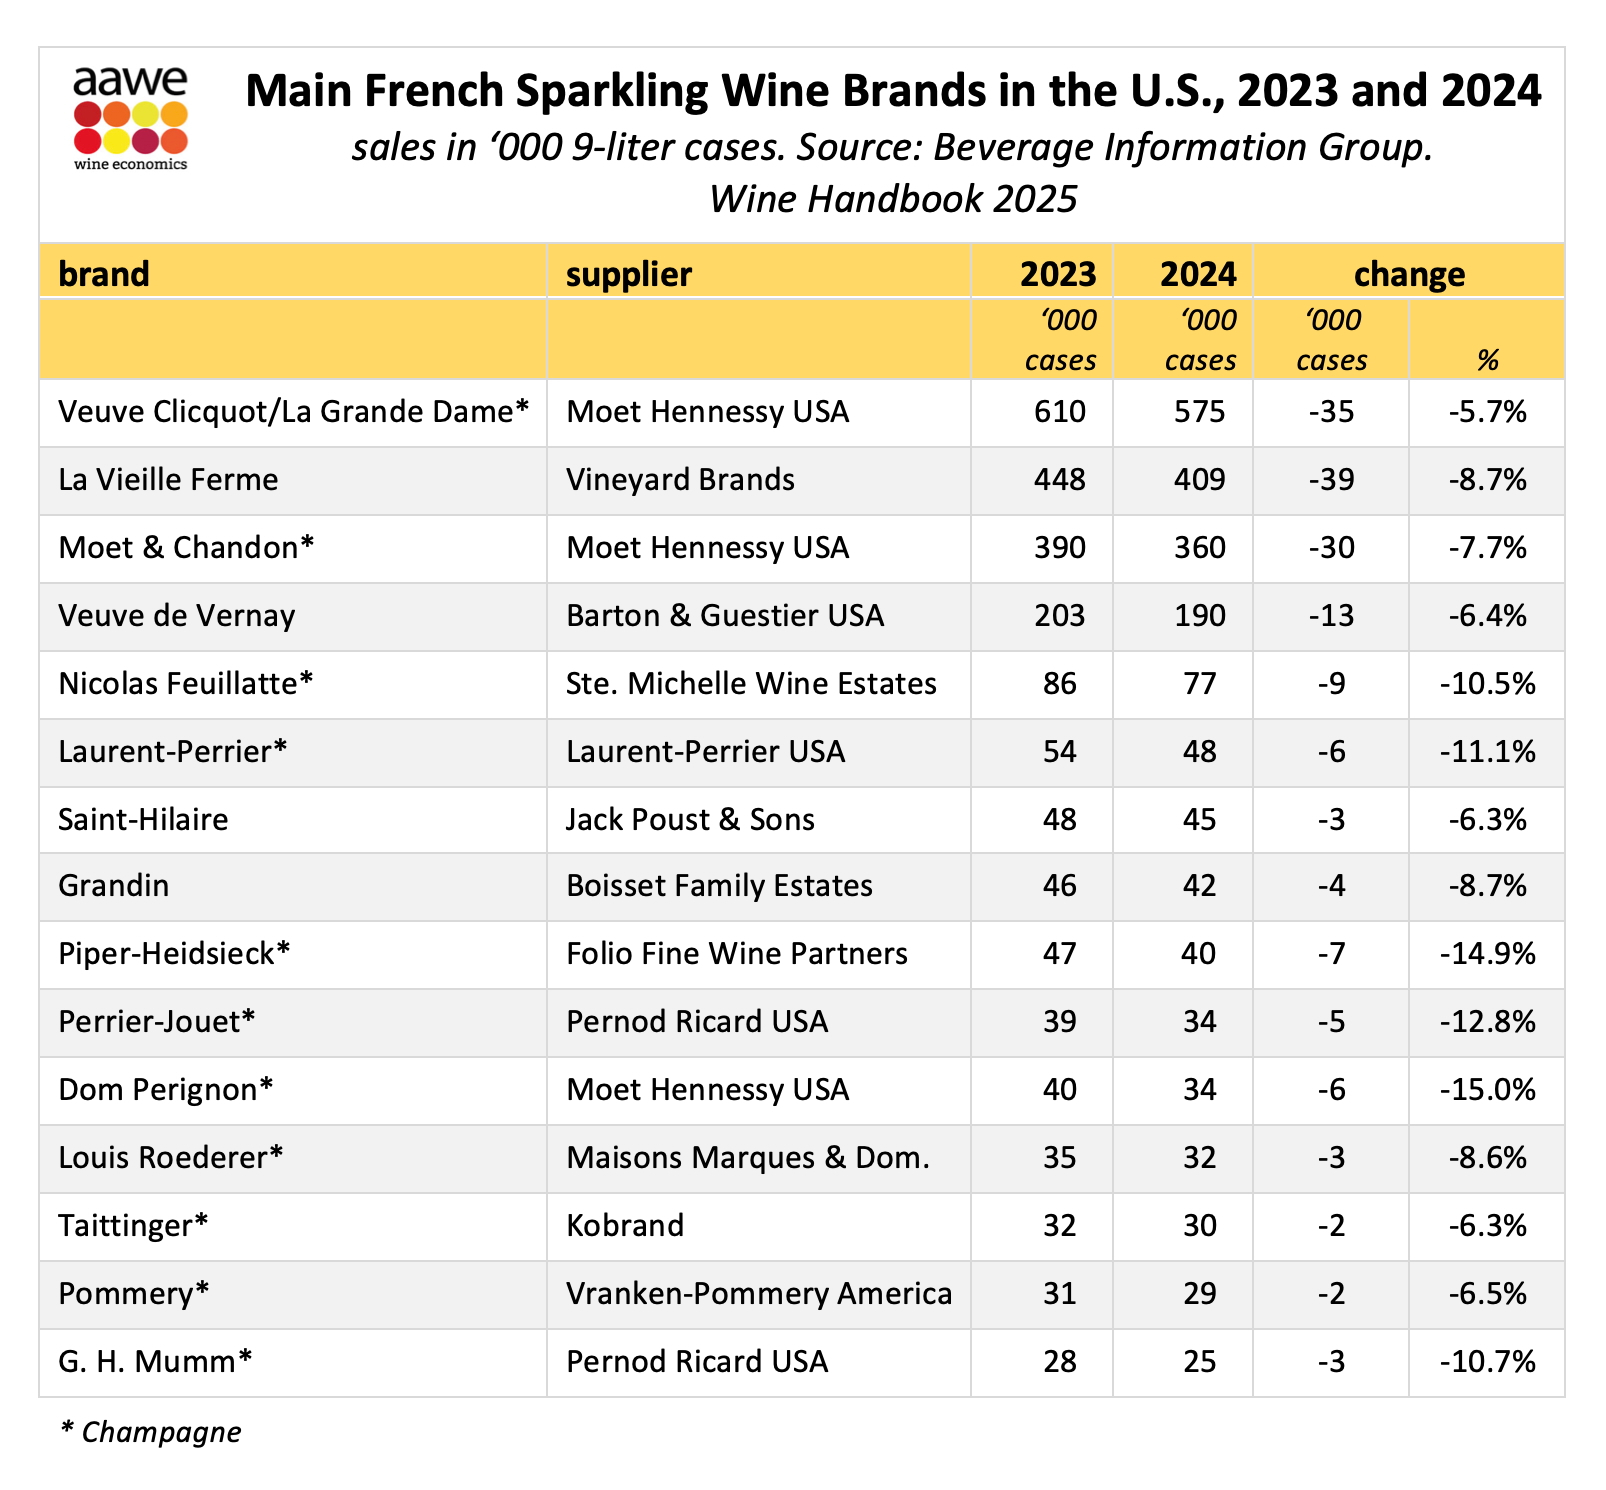Select the Ste. Michelle Wine Estates cell
Viewport: 1606px width, 1490px height.
point(751,684)
